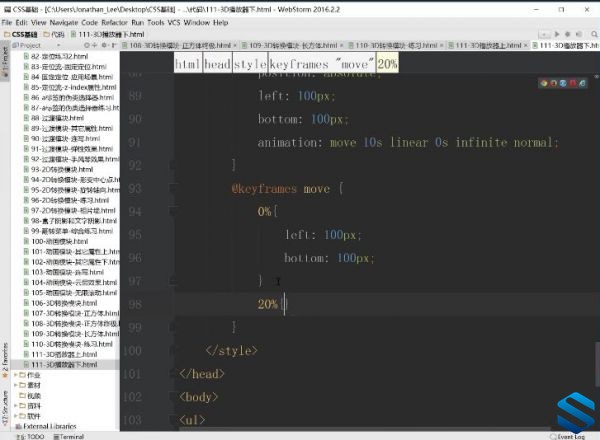
Task: Click the style breadcrumb in editor
Action: [x=250, y=64]
